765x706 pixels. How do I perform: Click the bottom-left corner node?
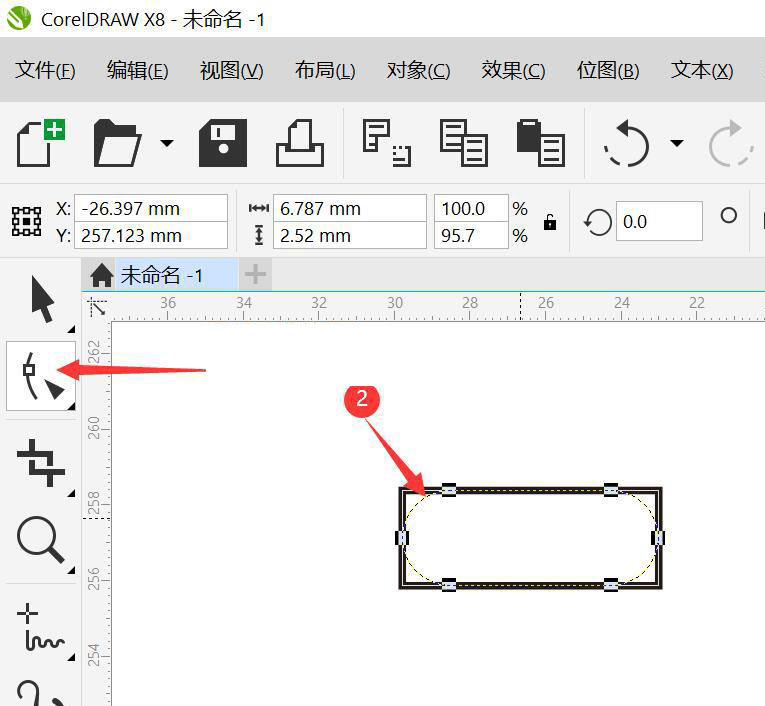click(x=449, y=585)
